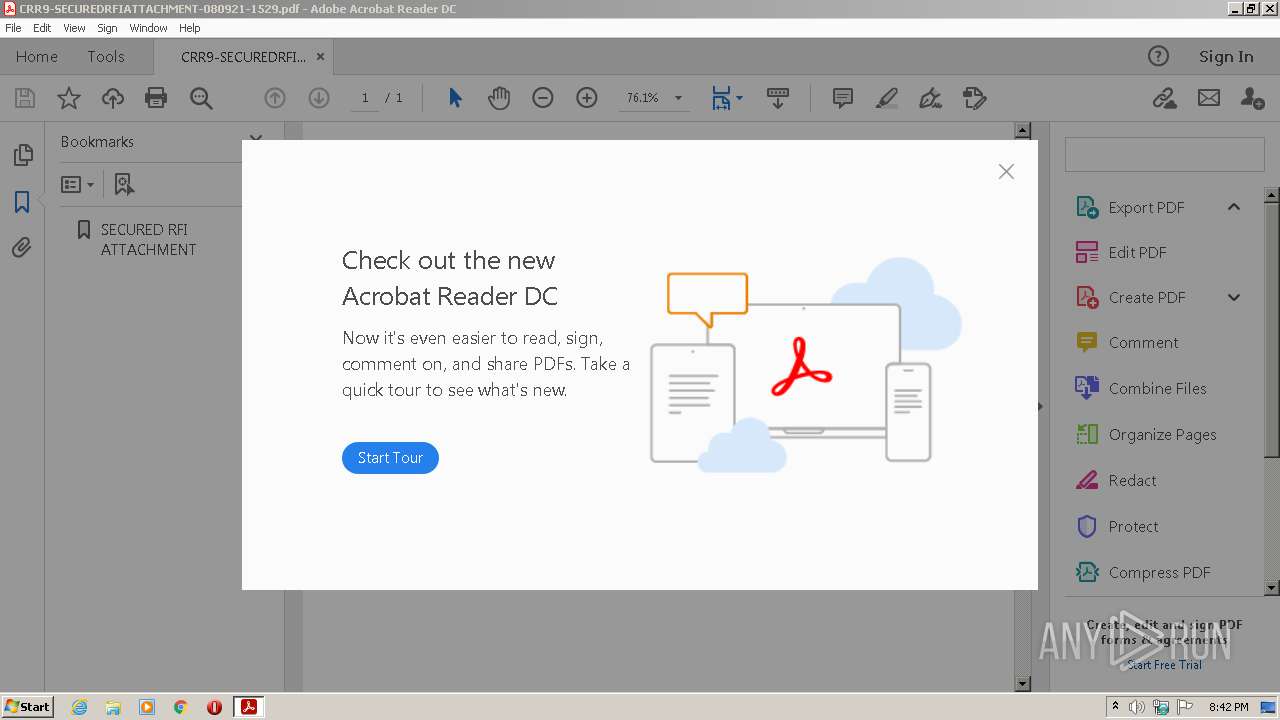Open the SECURED RFI ATTACHMENT bookmark
This screenshot has width=1280, height=720.
point(148,240)
